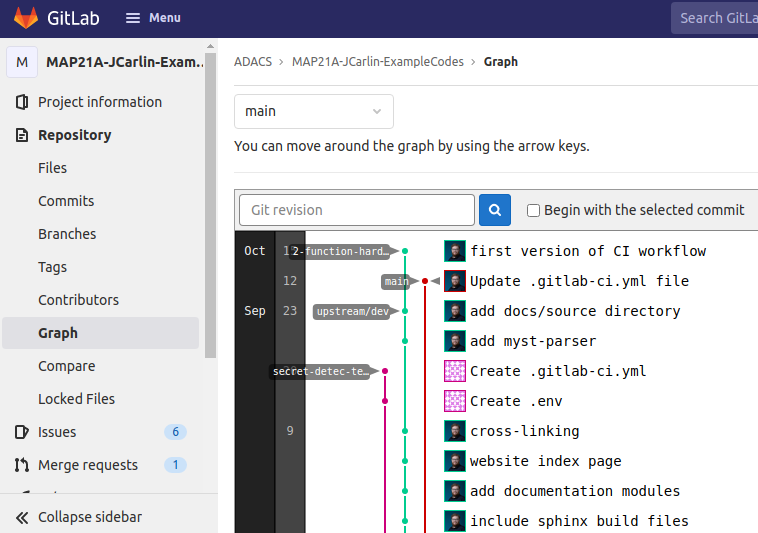
Task: Click the blue search magnifier button
Action: (x=495, y=210)
